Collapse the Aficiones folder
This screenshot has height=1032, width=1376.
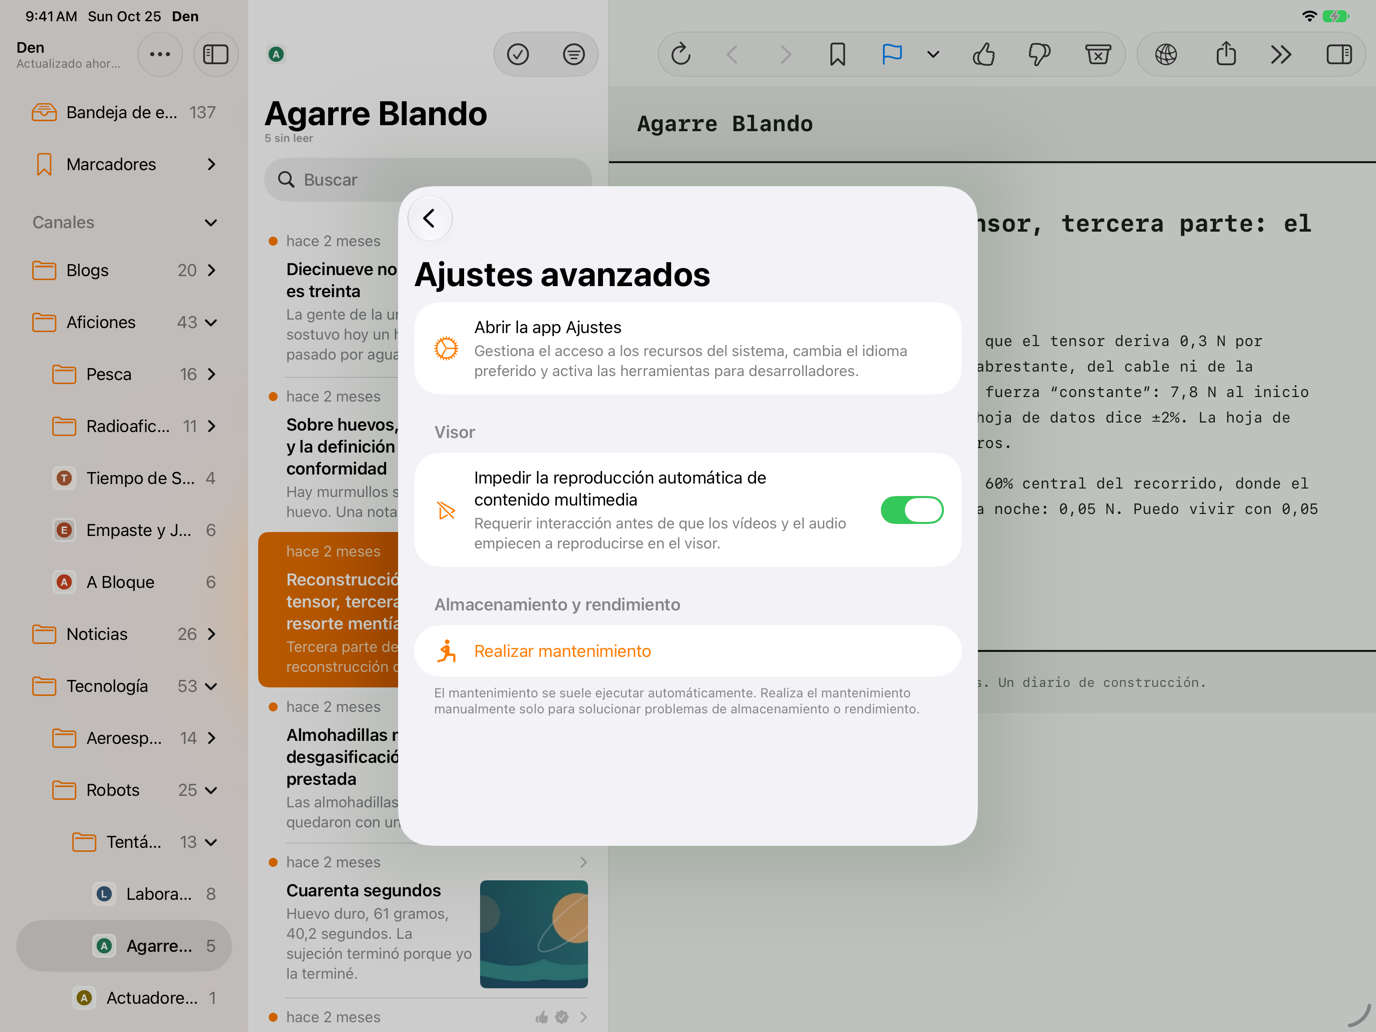pos(211,323)
